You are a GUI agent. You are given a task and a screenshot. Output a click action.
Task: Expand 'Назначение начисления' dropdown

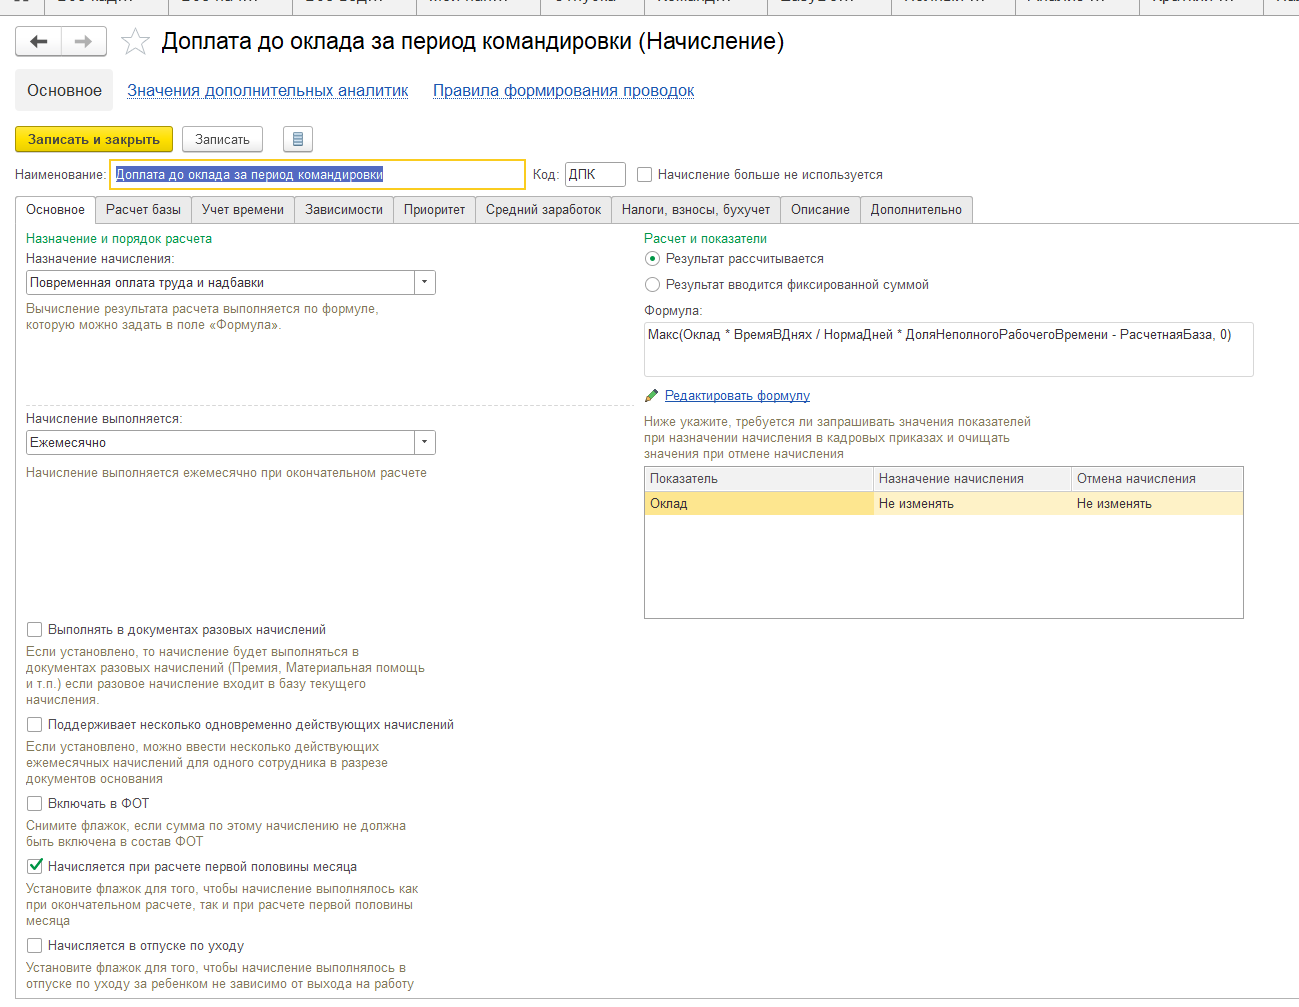(425, 283)
